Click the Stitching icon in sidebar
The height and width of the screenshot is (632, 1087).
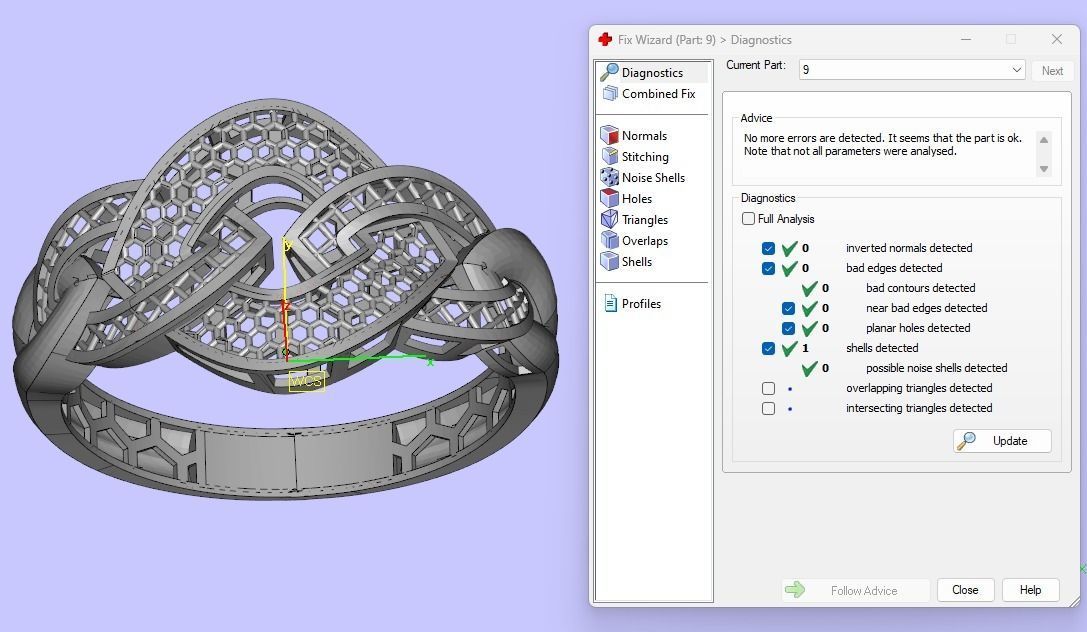pyautogui.click(x=609, y=156)
